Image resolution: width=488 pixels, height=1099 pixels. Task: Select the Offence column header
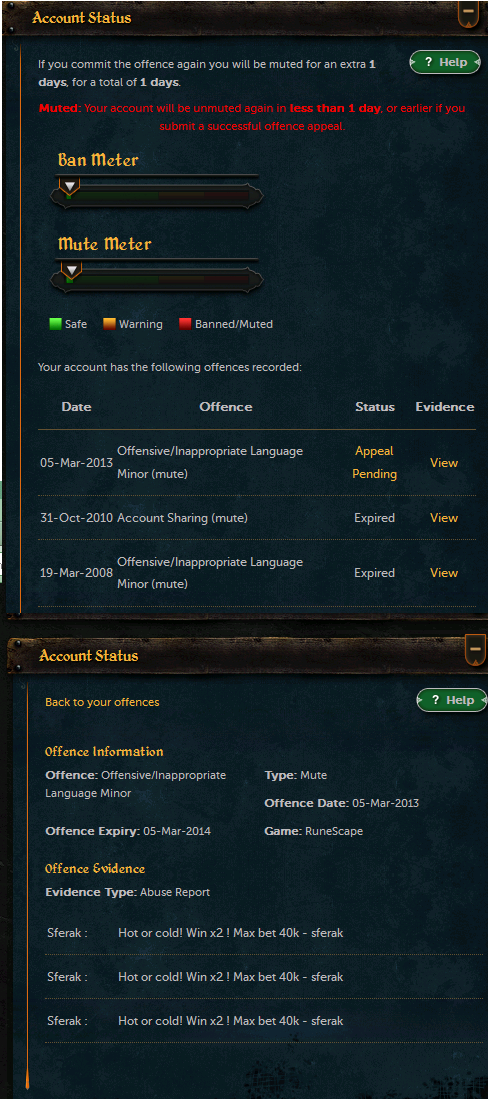coord(226,407)
